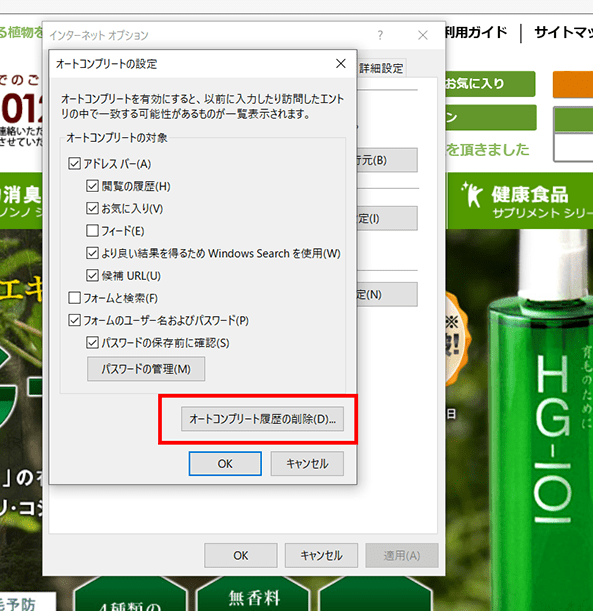The width and height of the screenshot is (593, 611).
Task: Click キャンセル in Internet Options window
Action: coord(321,555)
